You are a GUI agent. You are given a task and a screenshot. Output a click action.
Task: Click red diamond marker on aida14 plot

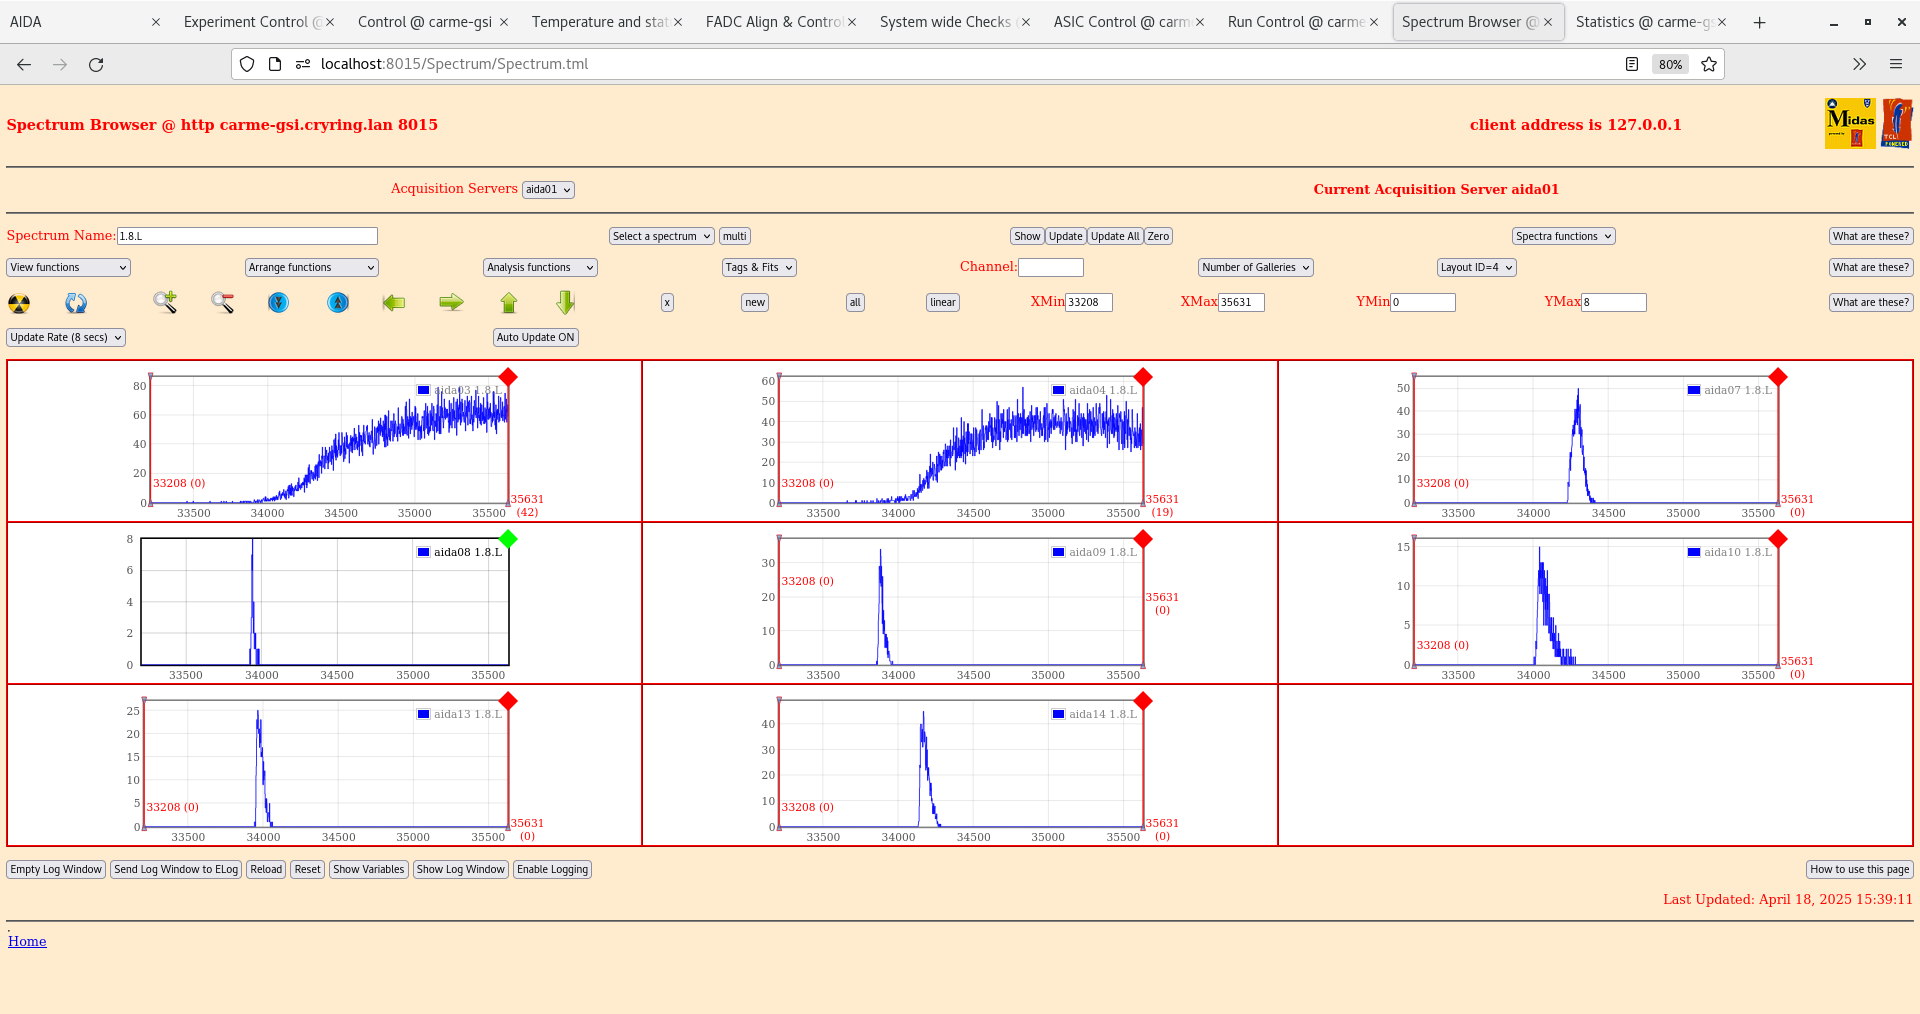pyautogui.click(x=1143, y=701)
